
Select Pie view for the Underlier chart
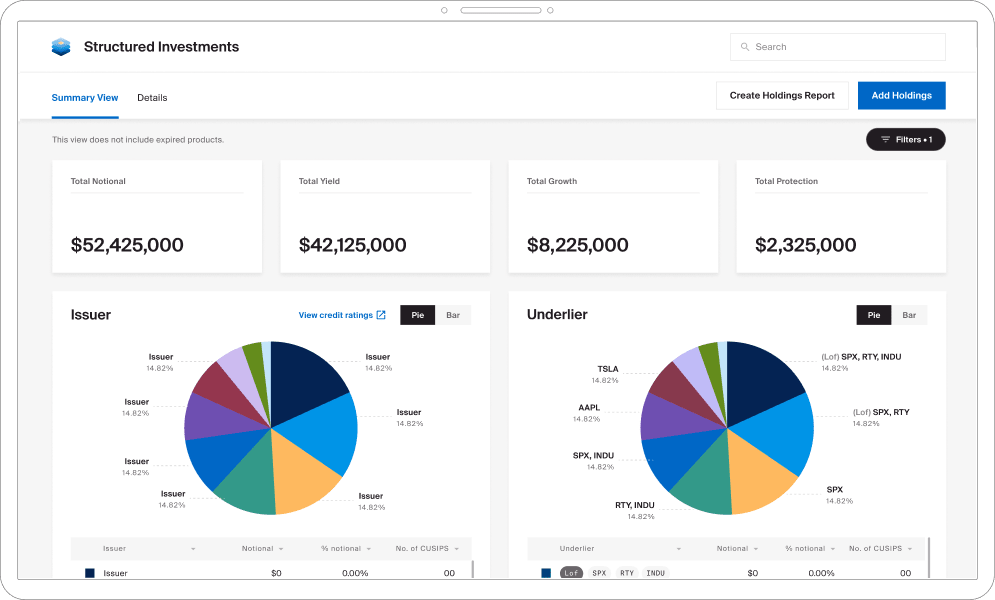point(873,314)
